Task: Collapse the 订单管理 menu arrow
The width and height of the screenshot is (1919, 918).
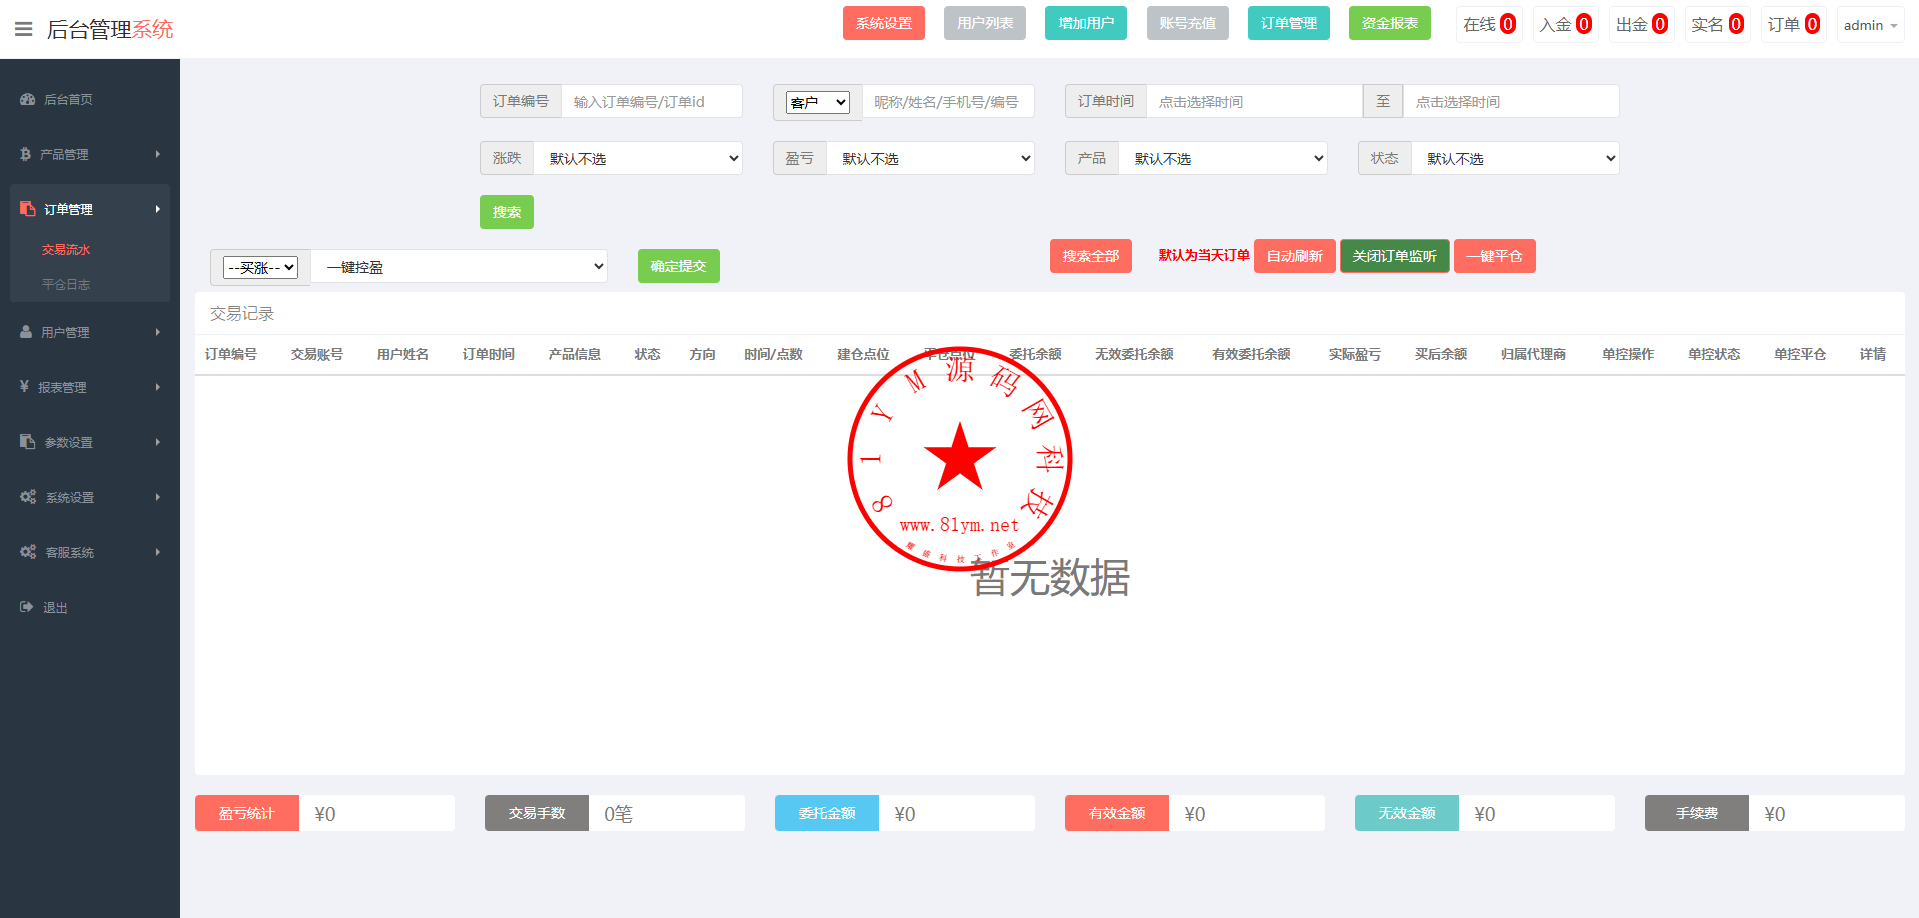Action: (x=158, y=209)
